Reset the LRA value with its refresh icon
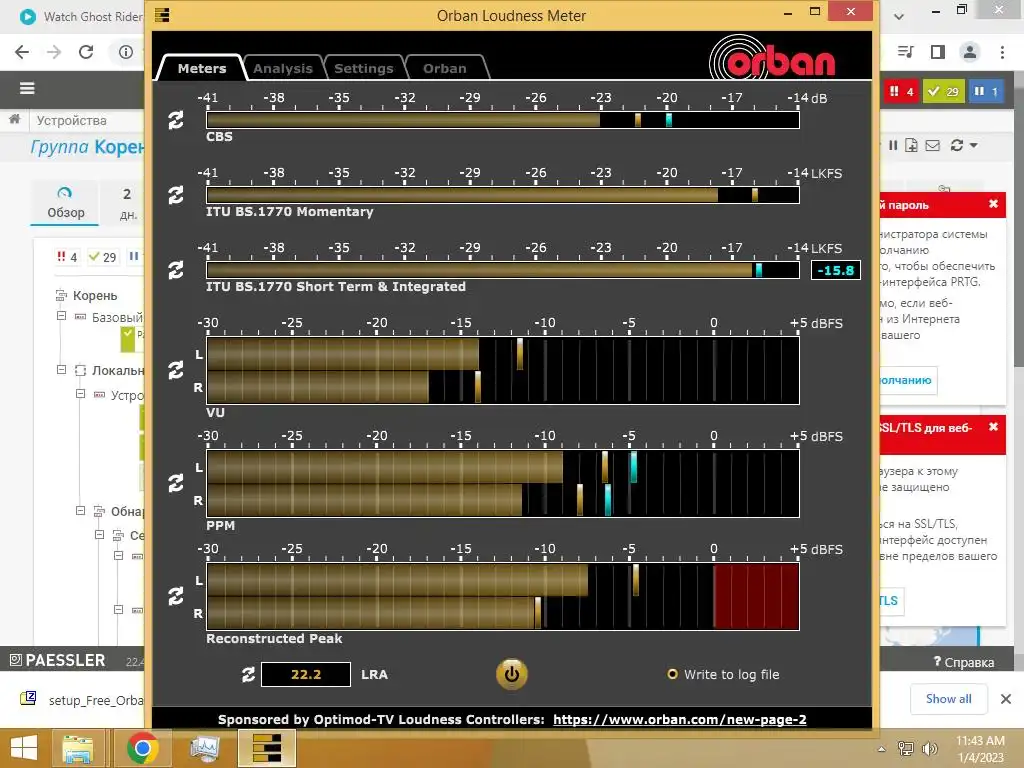 pyautogui.click(x=248, y=675)
